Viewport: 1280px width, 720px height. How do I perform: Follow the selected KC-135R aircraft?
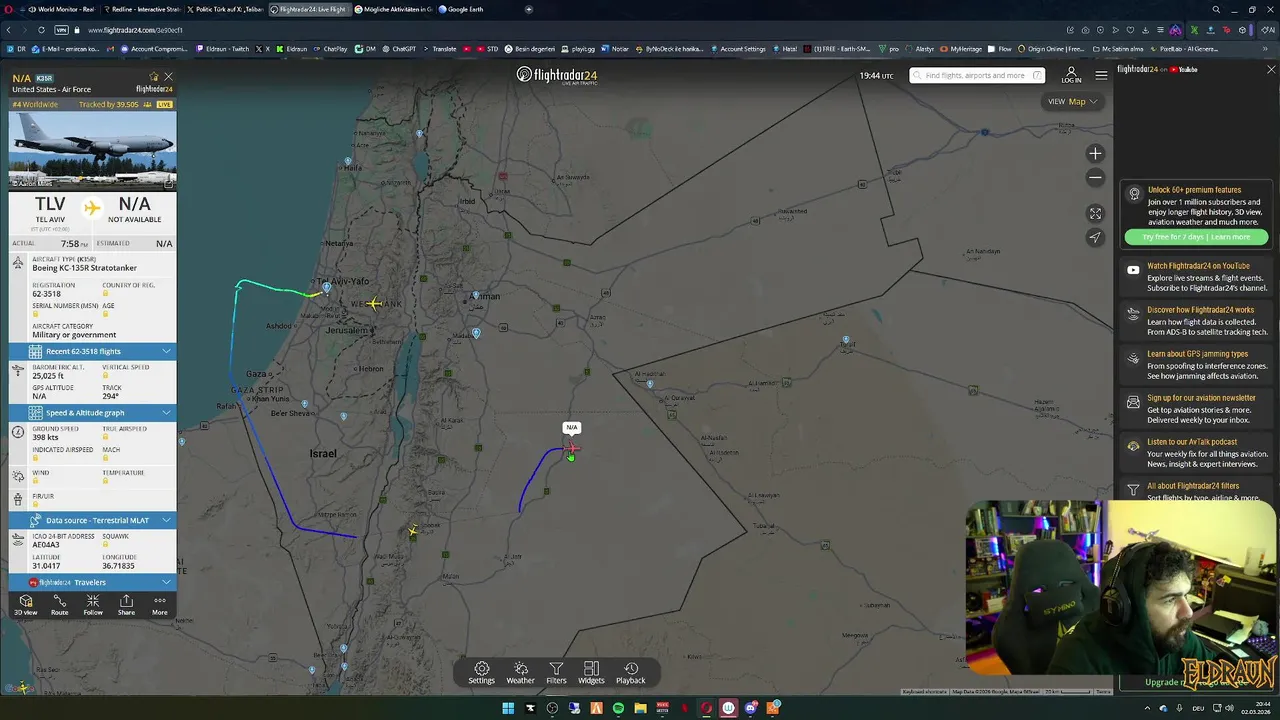coord(93,605)
